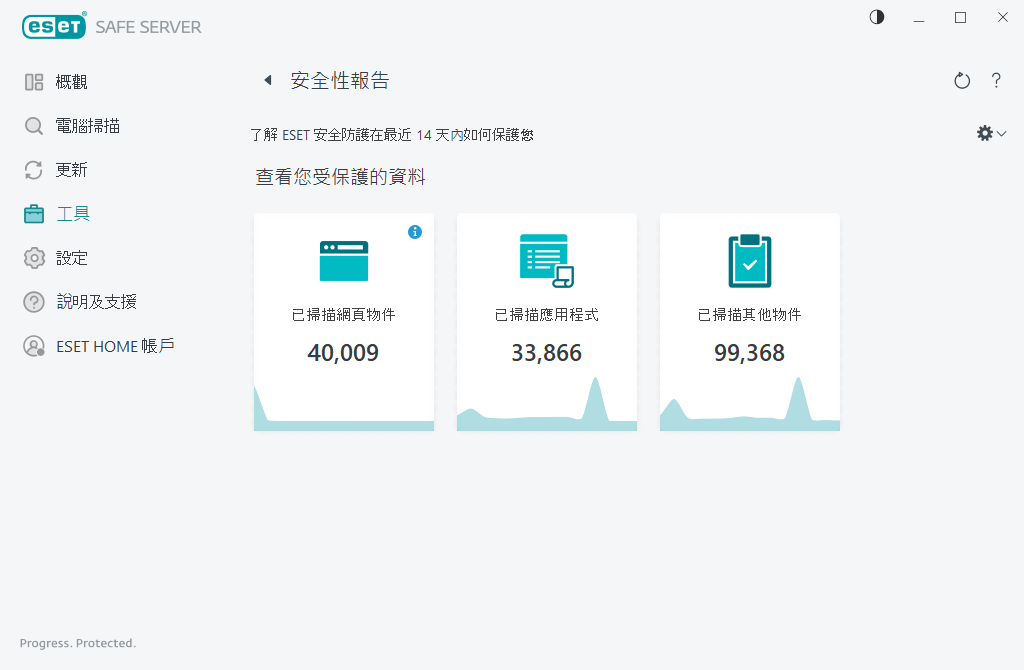Select the 更新 menu item
Viewport: 1024px width, 670px height.
click(71, 170)
